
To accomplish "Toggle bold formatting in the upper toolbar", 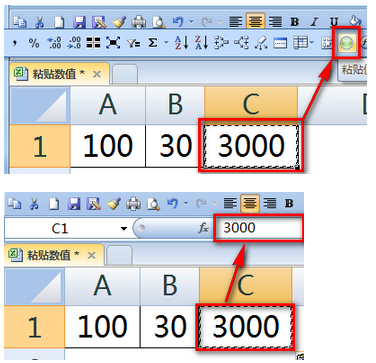I will [294, 22].
